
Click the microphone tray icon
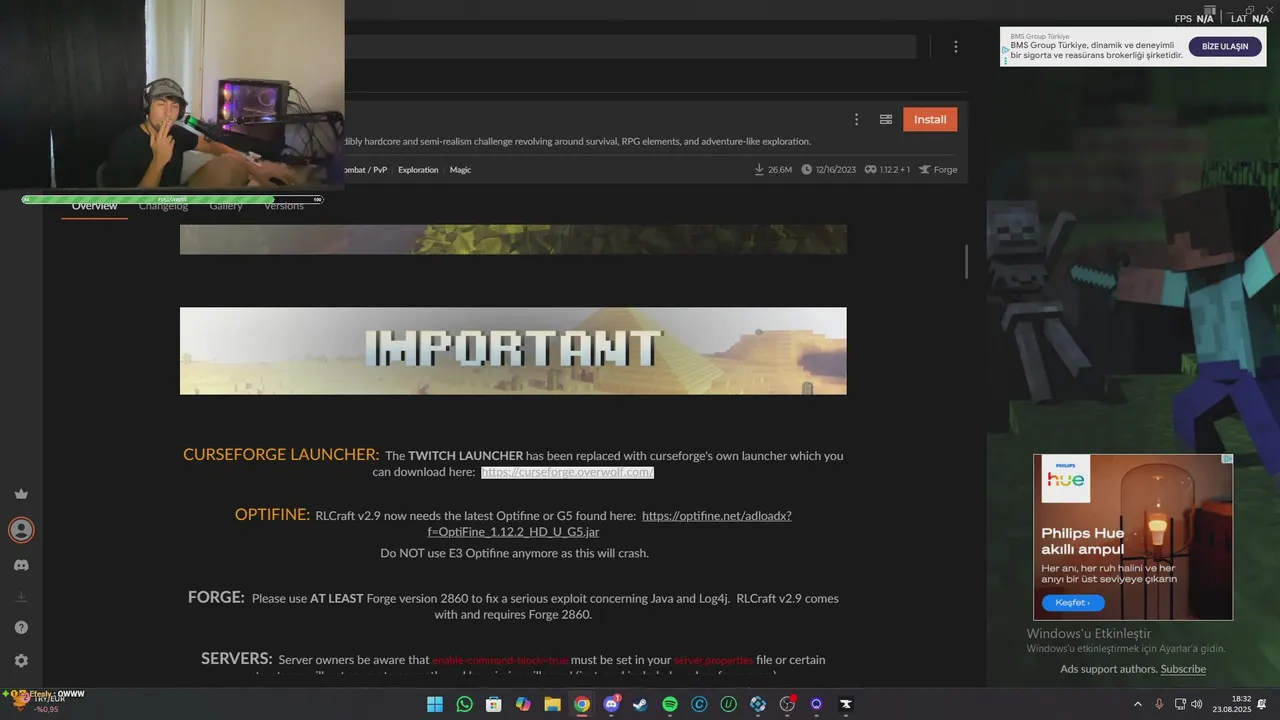point(1160,704)
